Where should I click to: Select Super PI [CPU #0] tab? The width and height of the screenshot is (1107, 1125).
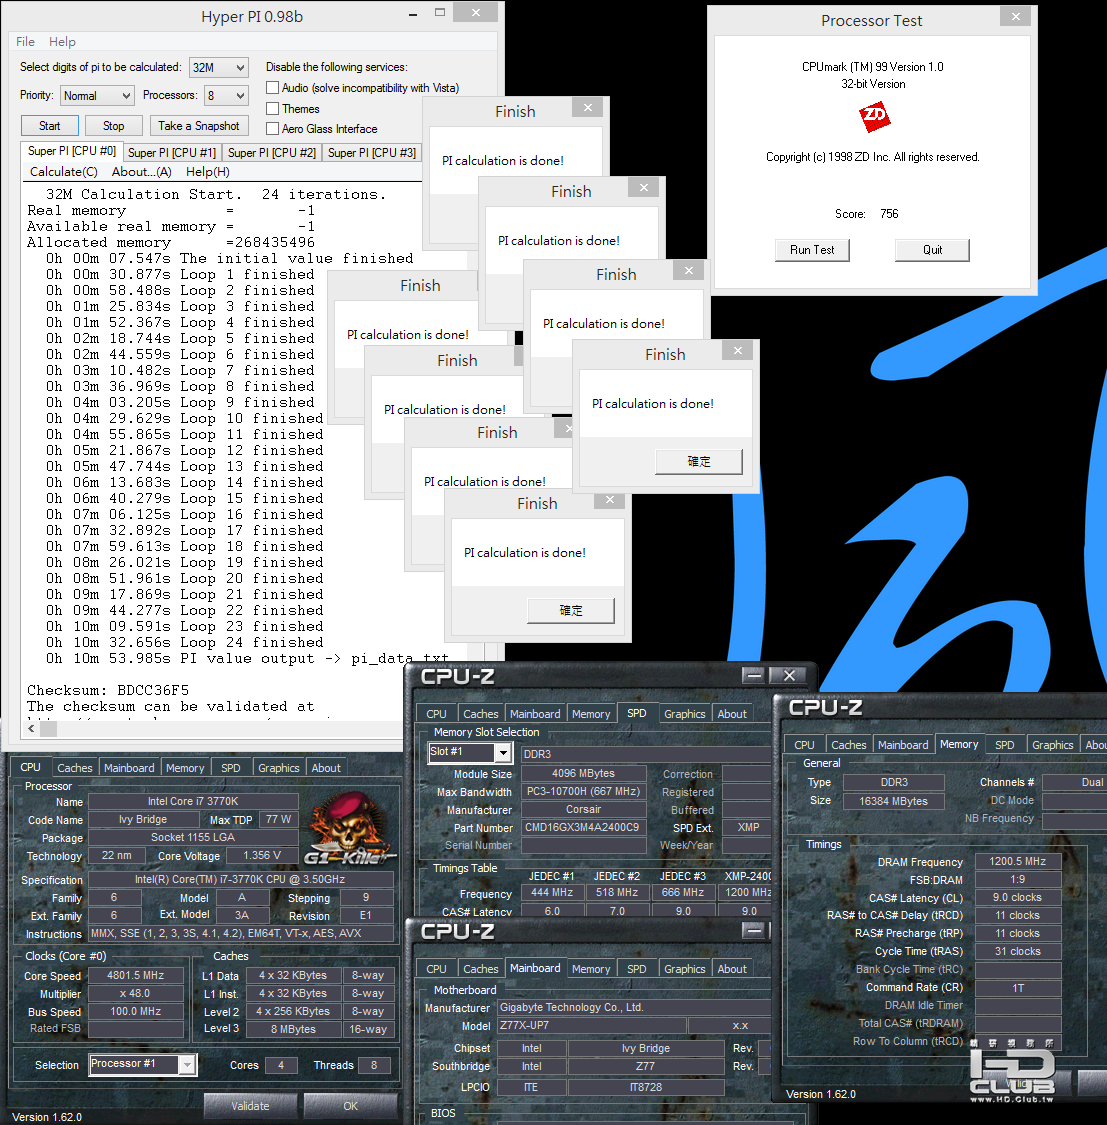click(72, 151)
